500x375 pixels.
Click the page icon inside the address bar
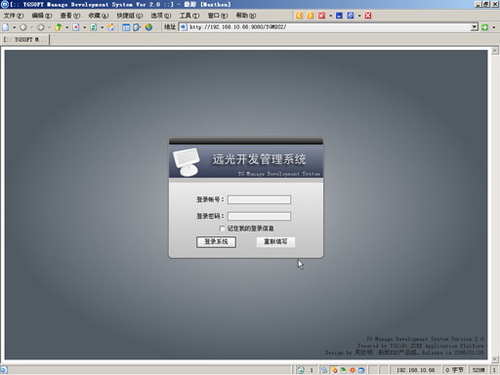184,27
